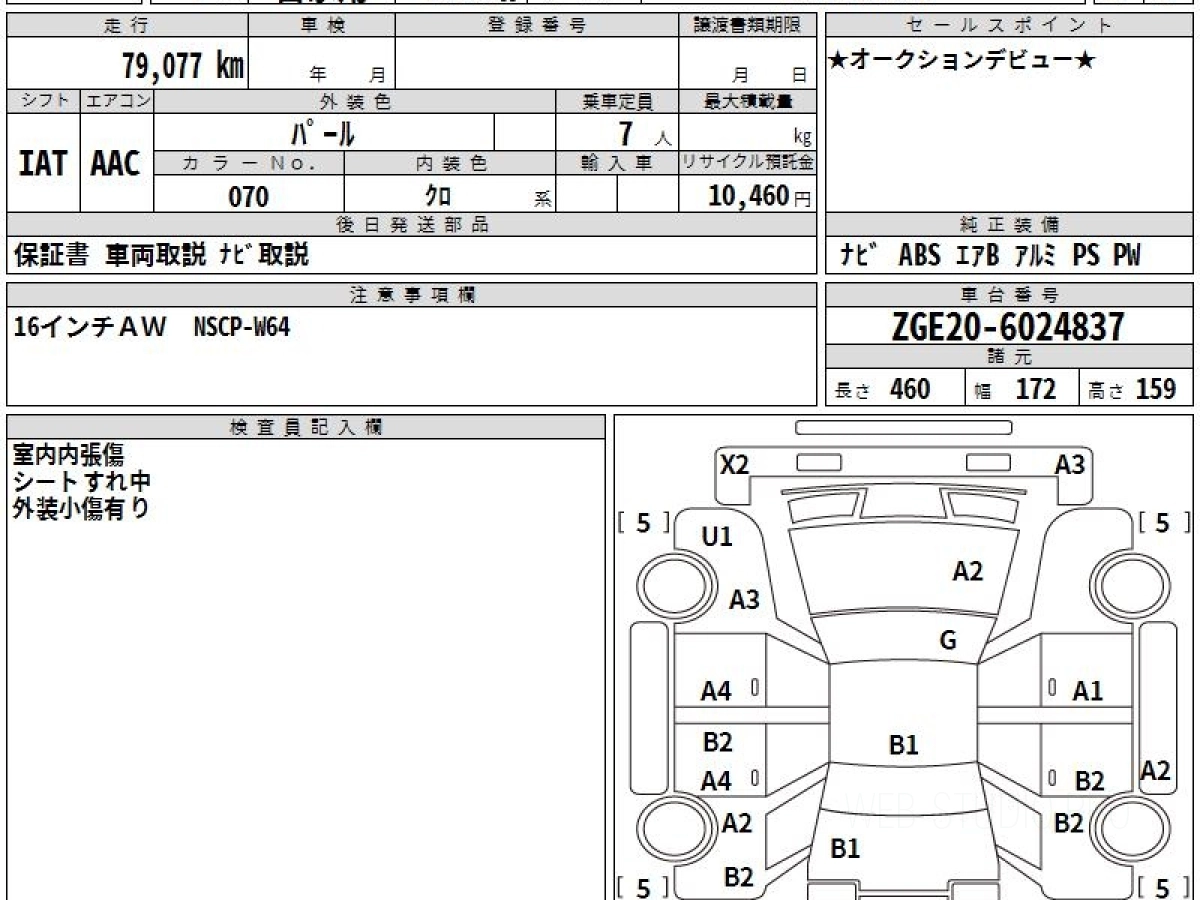
Task: Click the B1 mark on the roof
Action: (903, 744)
